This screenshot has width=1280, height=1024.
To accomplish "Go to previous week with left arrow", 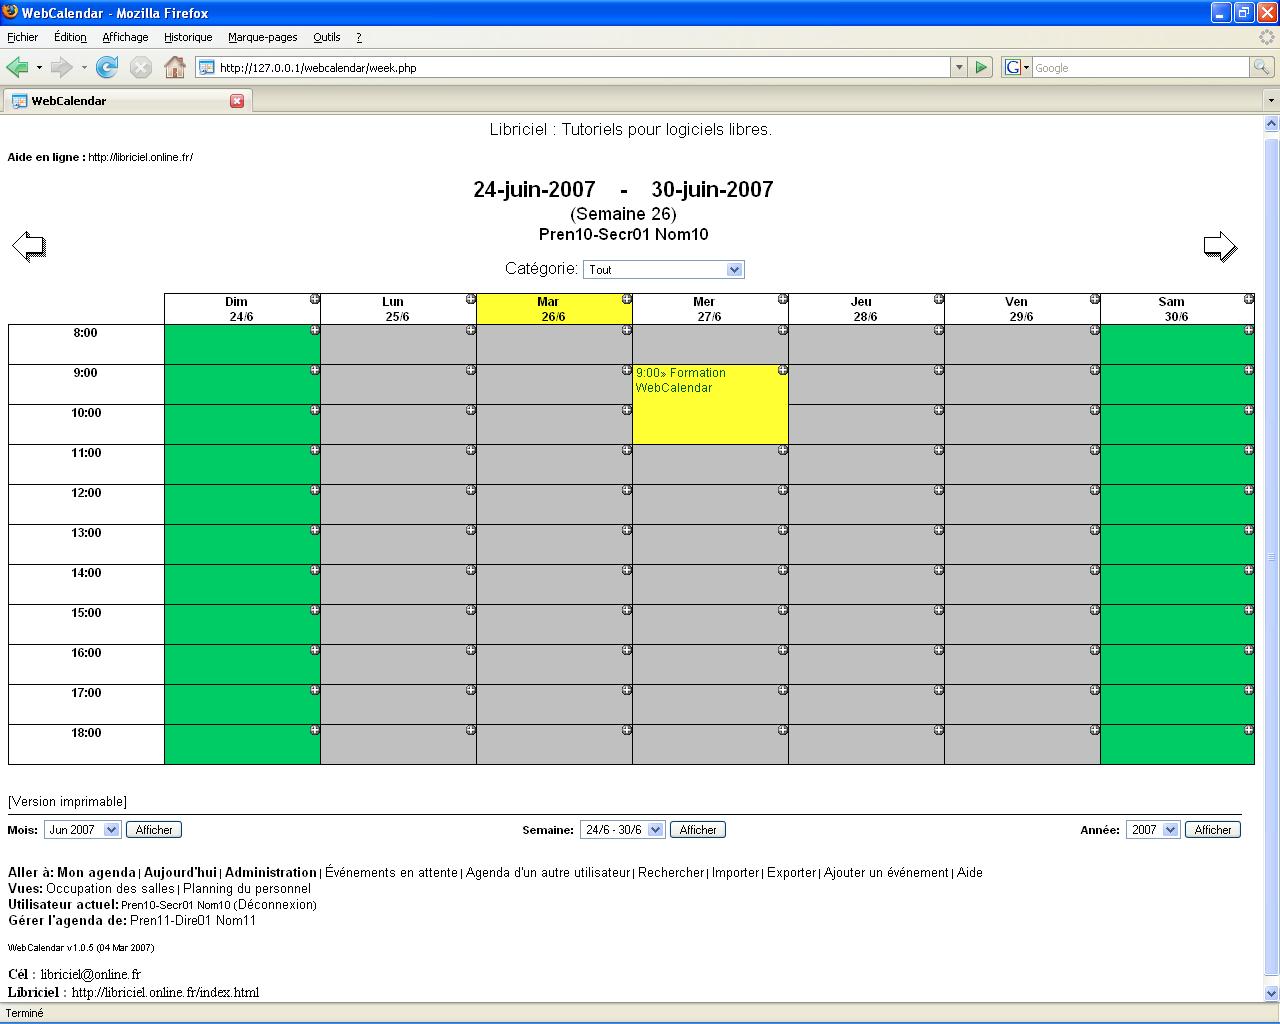I will (x=29, y=246).
